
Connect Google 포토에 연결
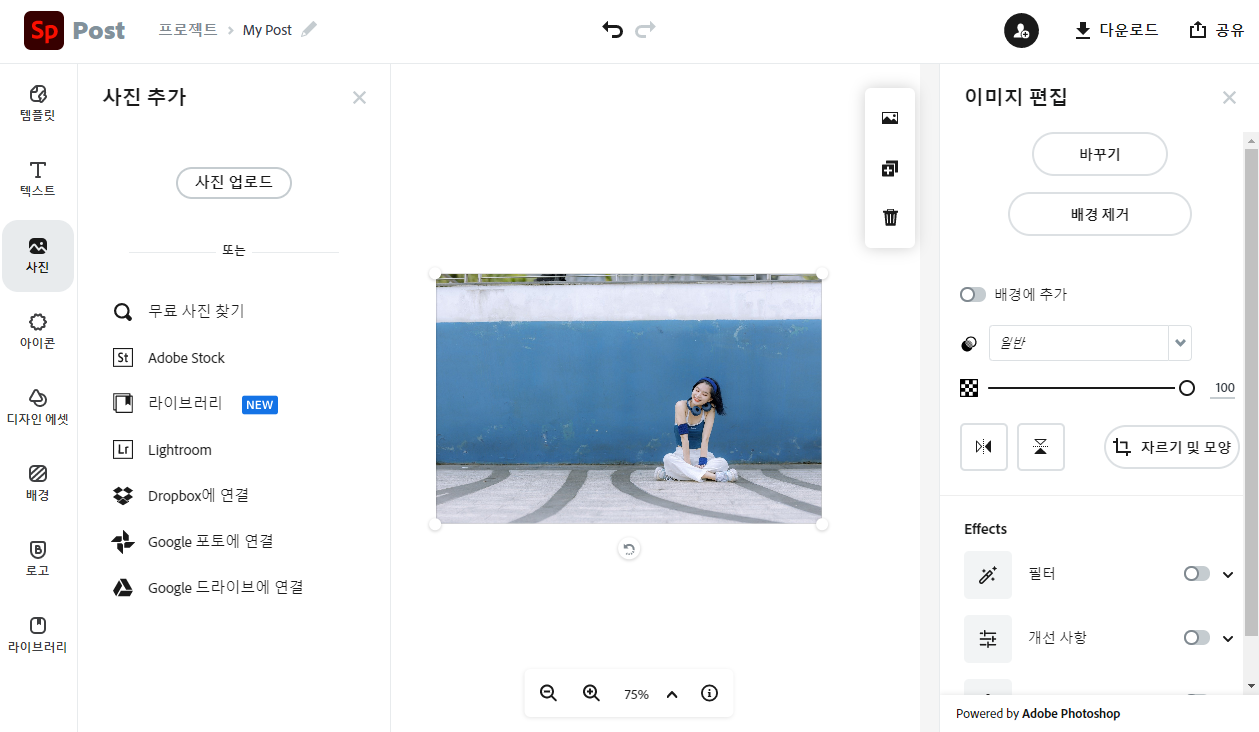[210, 542]
